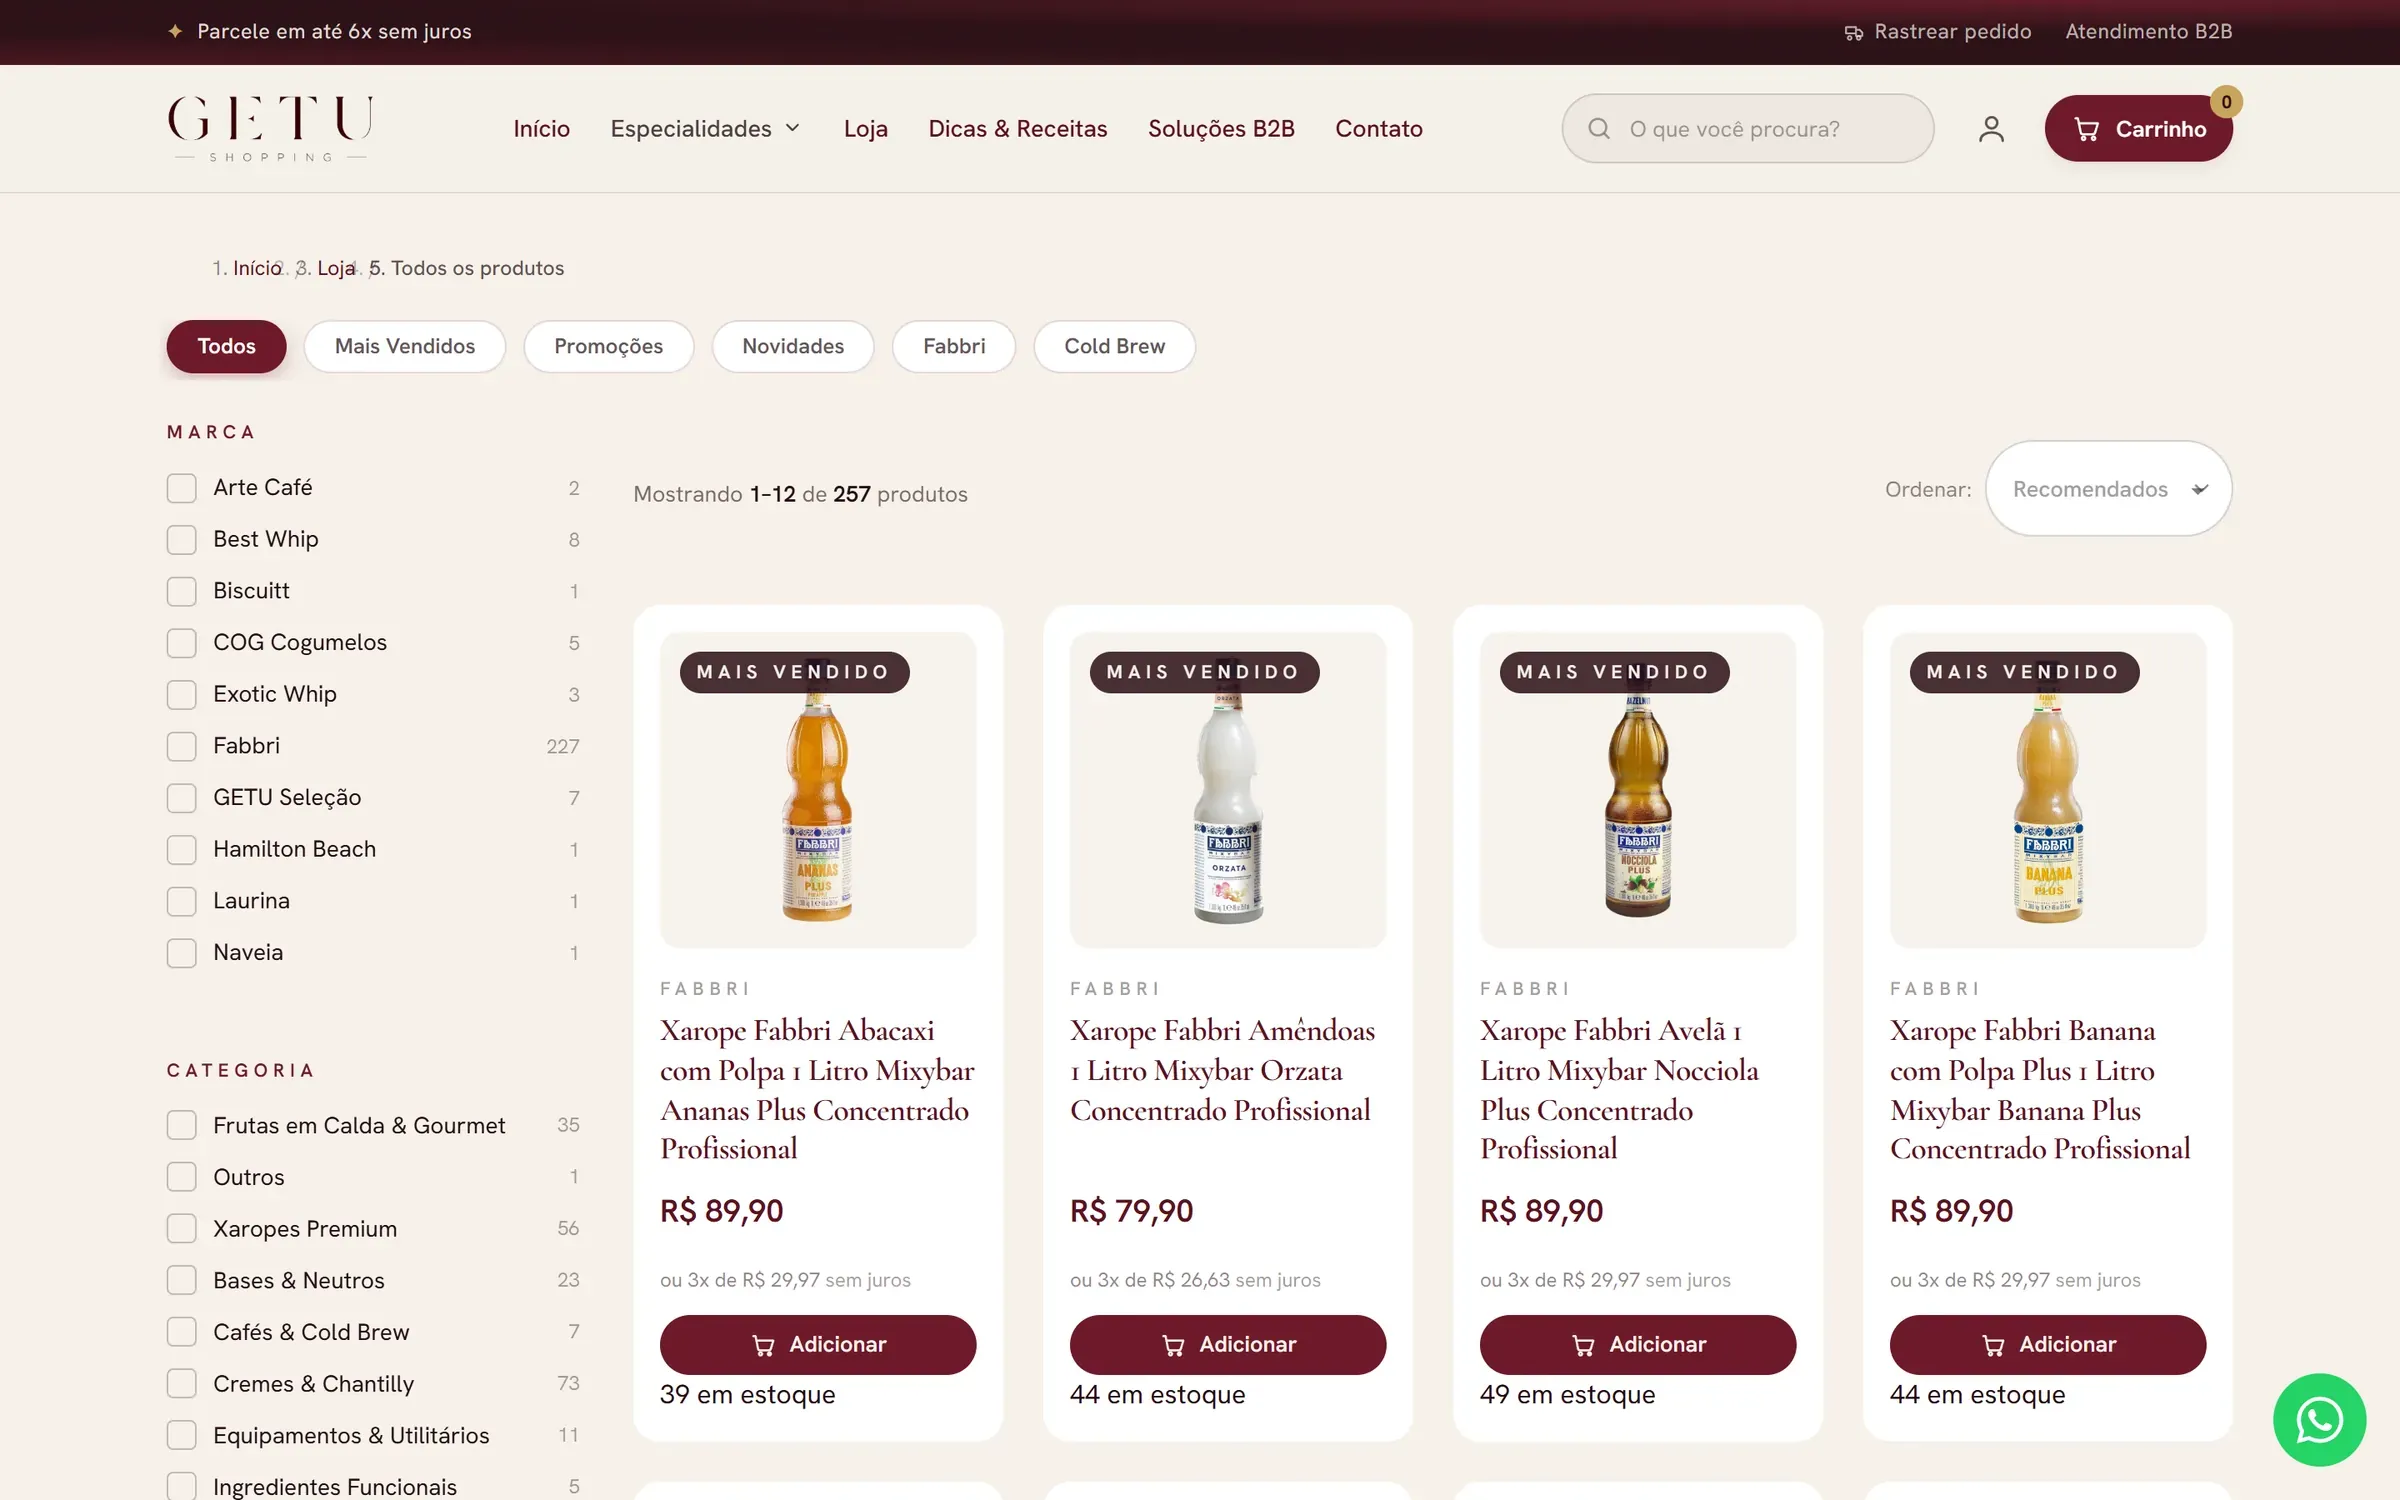Open the WhatsApp chat floating icon
This screenshot has height=1500, width=2400.
point(2319,1419)
